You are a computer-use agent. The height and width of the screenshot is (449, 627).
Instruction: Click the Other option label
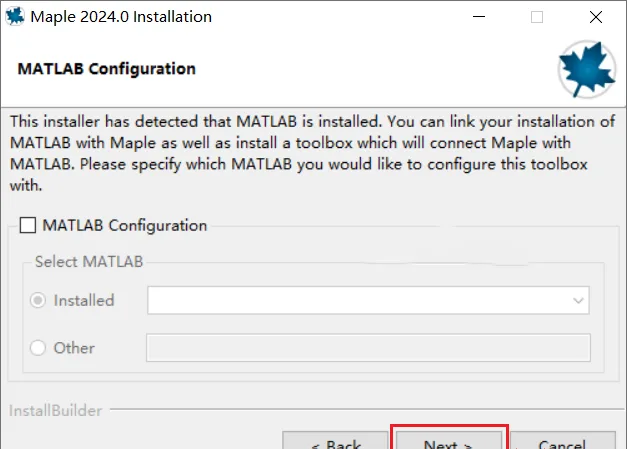(74, 348)
